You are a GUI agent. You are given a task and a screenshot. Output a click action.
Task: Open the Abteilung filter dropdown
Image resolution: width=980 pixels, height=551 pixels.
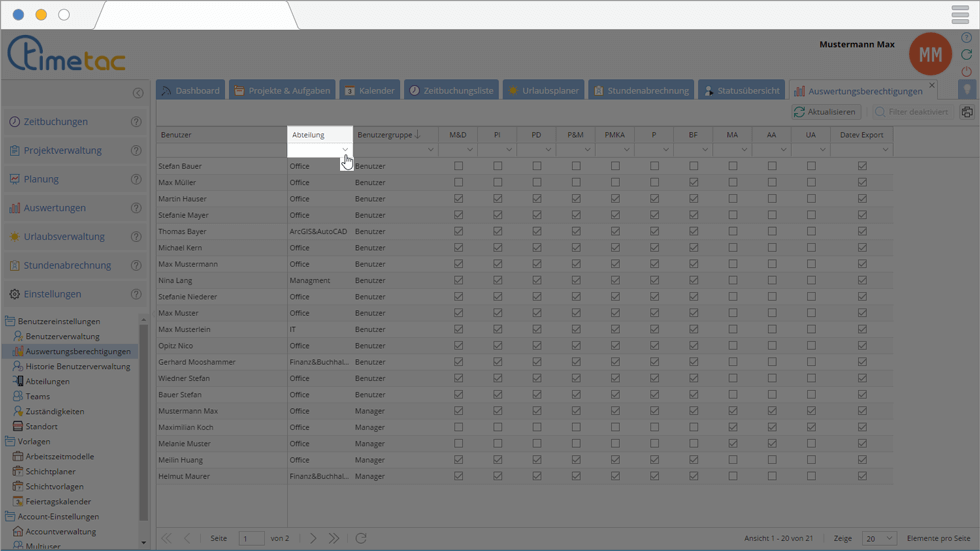point(345,150)
